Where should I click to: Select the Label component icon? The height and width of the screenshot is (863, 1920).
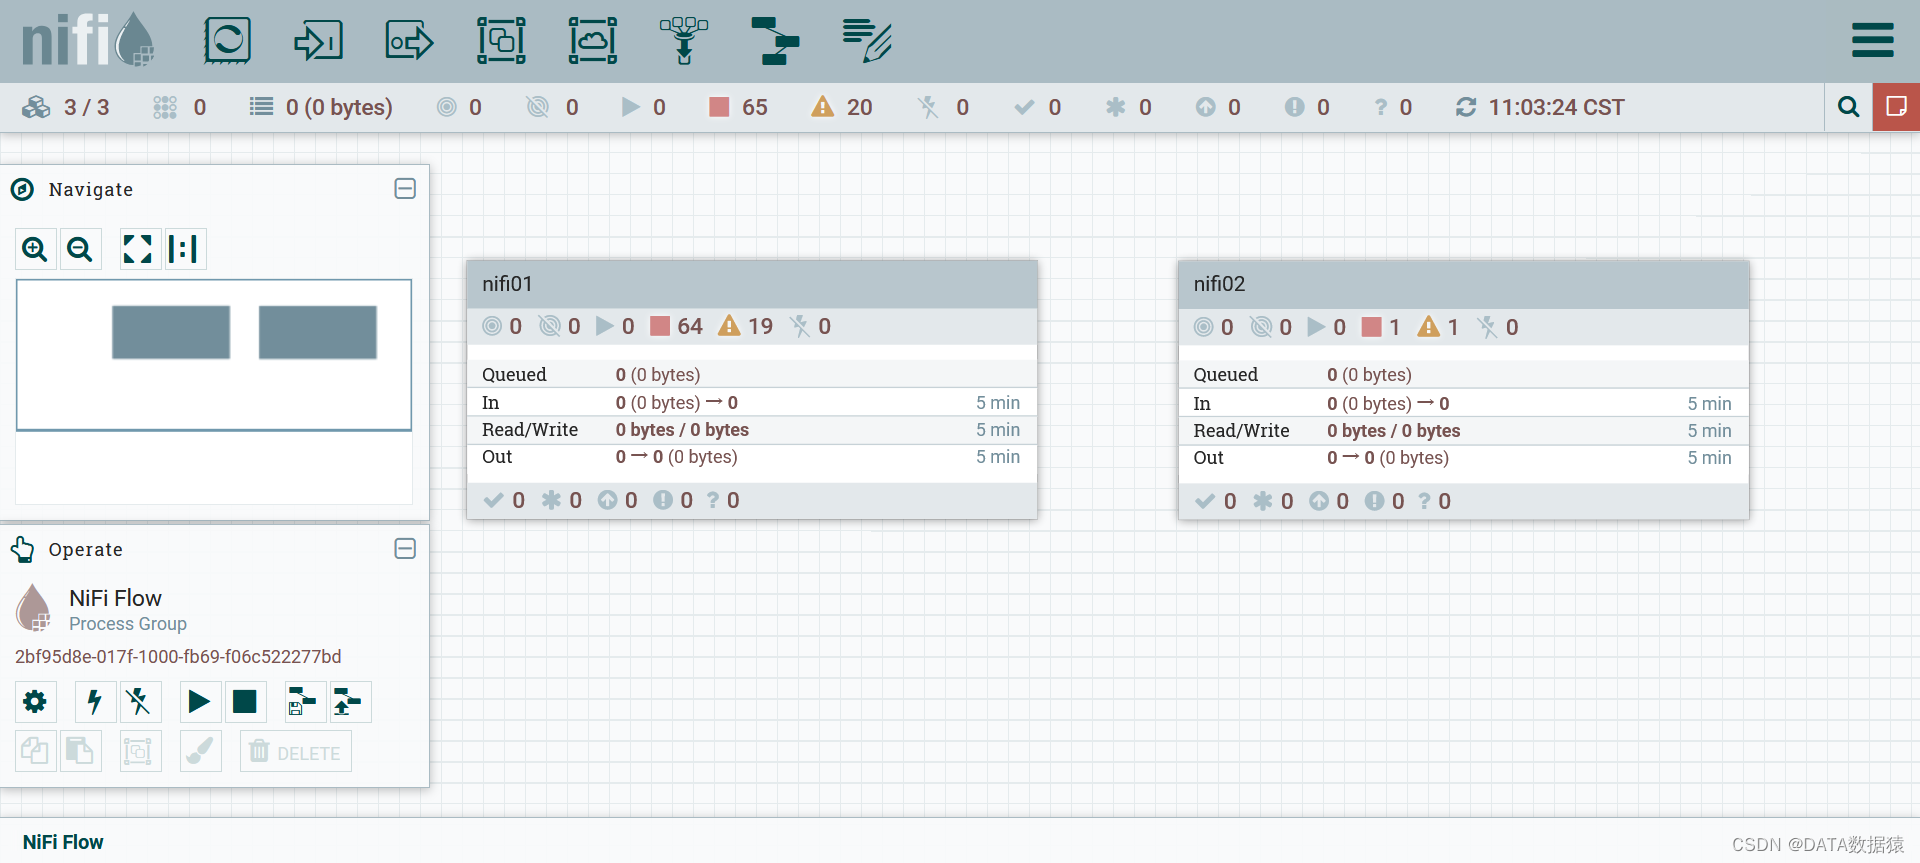point(867,41)
